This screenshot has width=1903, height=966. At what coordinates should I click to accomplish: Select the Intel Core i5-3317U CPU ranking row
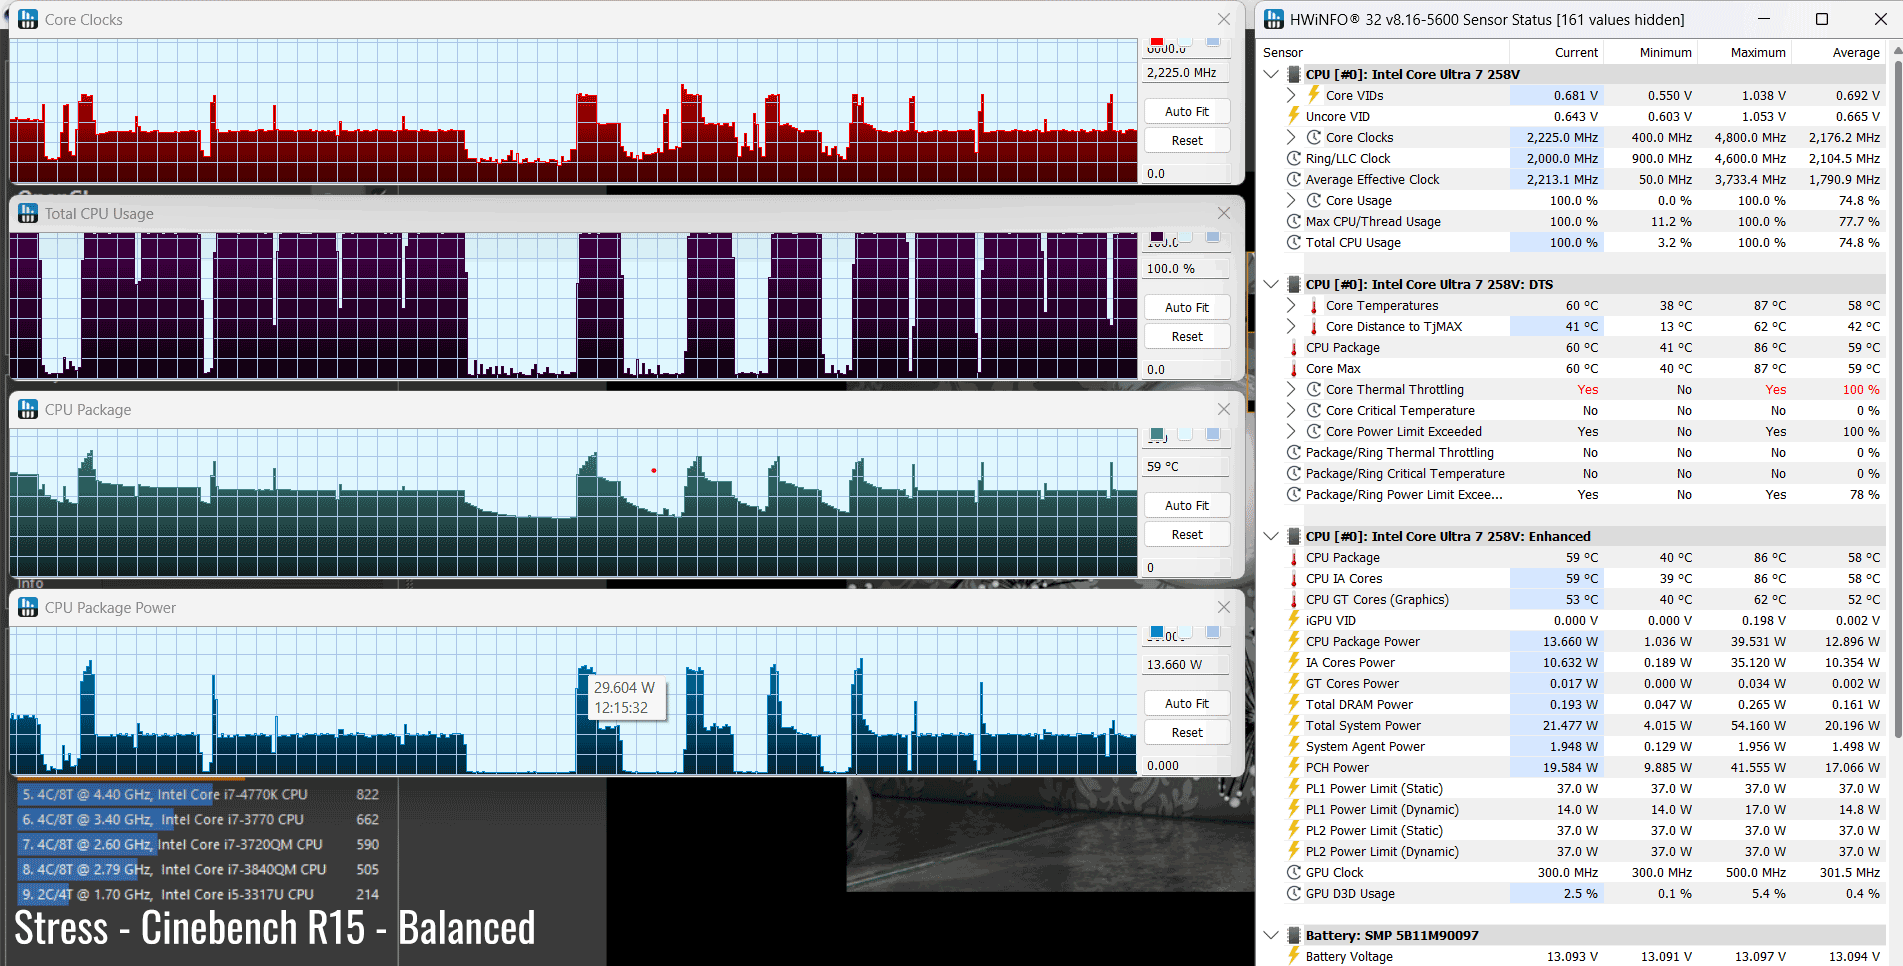pyautogui.click(x=201, y=894)
